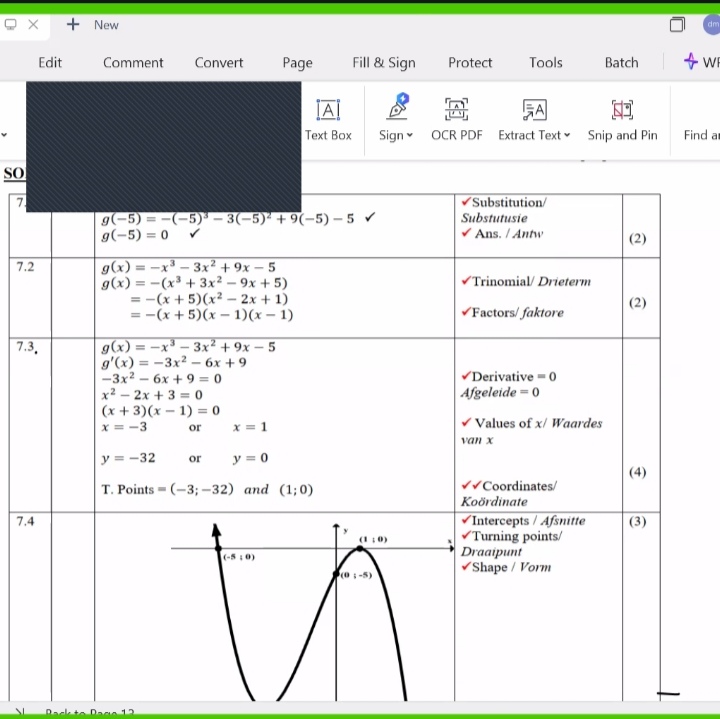Click the Sign pen icon
Screen dimensions: 720x719
click(x=397, y=108)
